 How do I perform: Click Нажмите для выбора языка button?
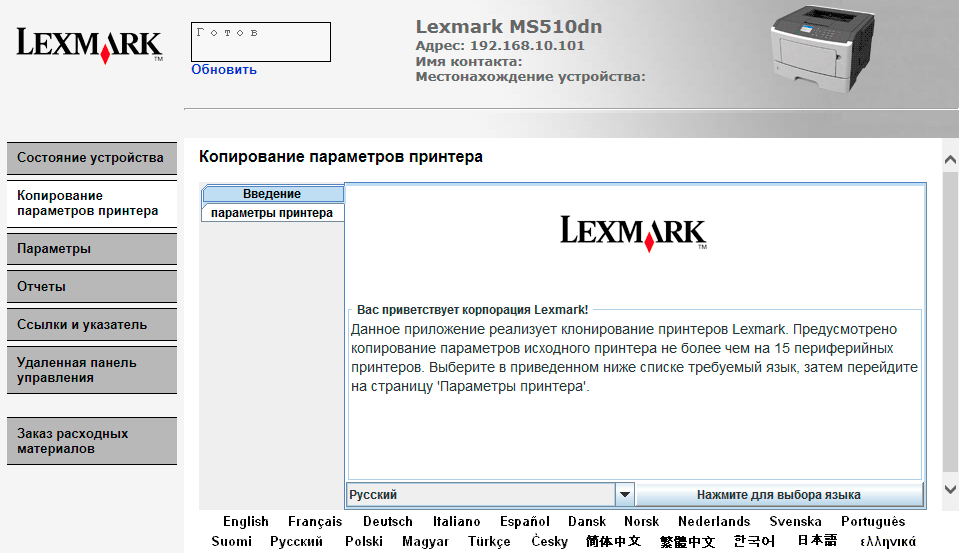(779, 494)
